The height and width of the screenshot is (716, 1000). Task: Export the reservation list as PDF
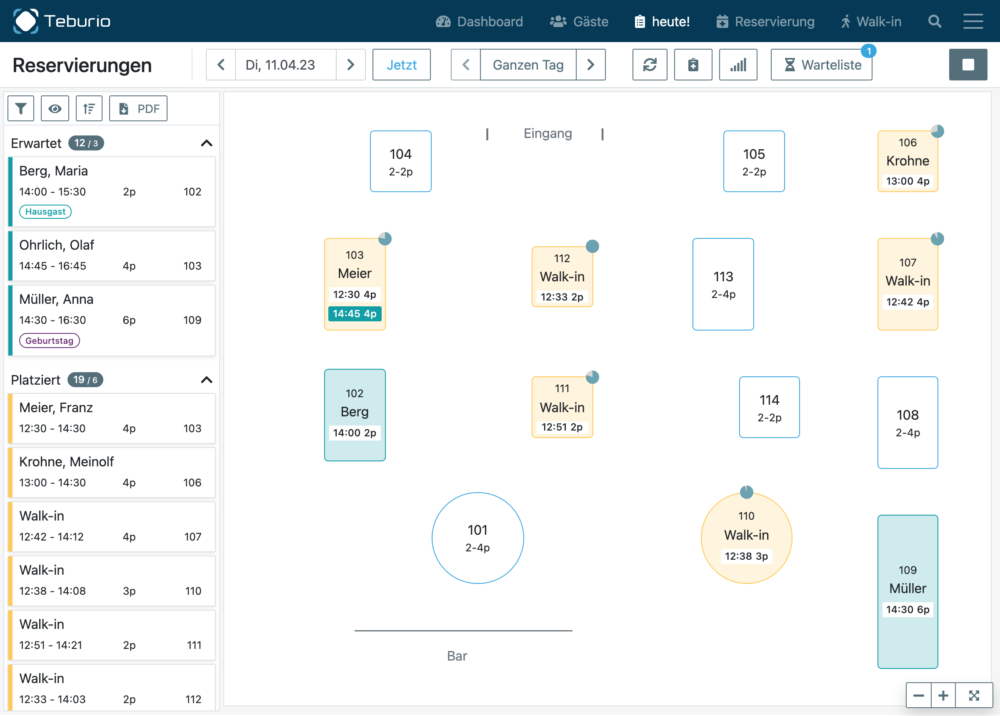138,108
